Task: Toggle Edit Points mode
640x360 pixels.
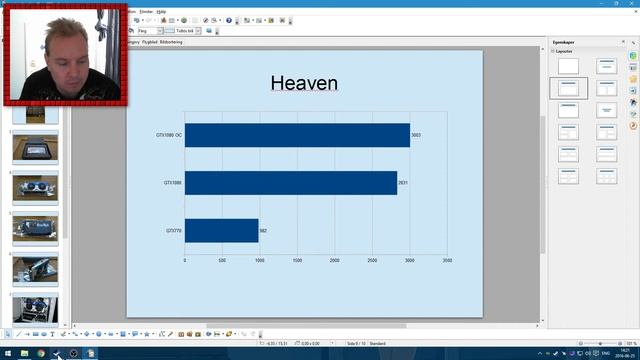Action: click(162, 334)
